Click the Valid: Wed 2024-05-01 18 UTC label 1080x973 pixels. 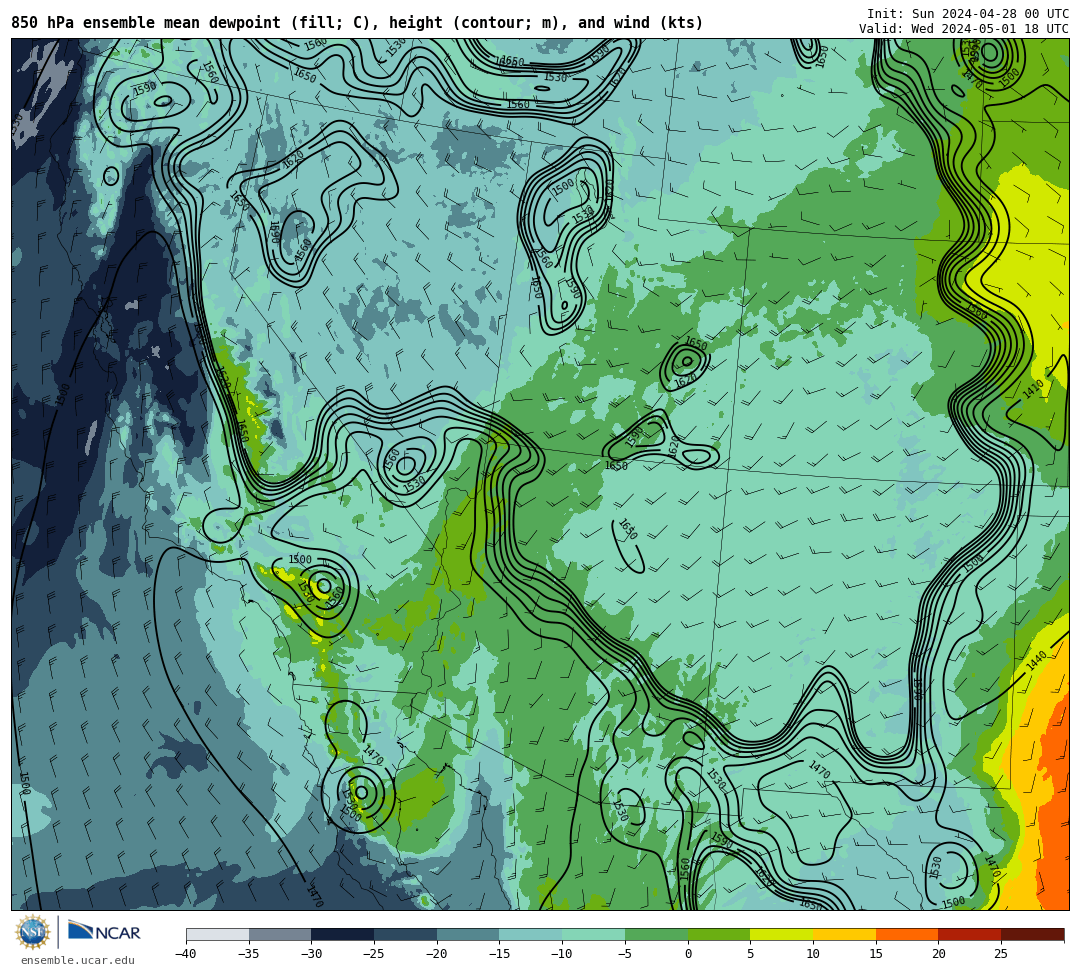(964, 28)
